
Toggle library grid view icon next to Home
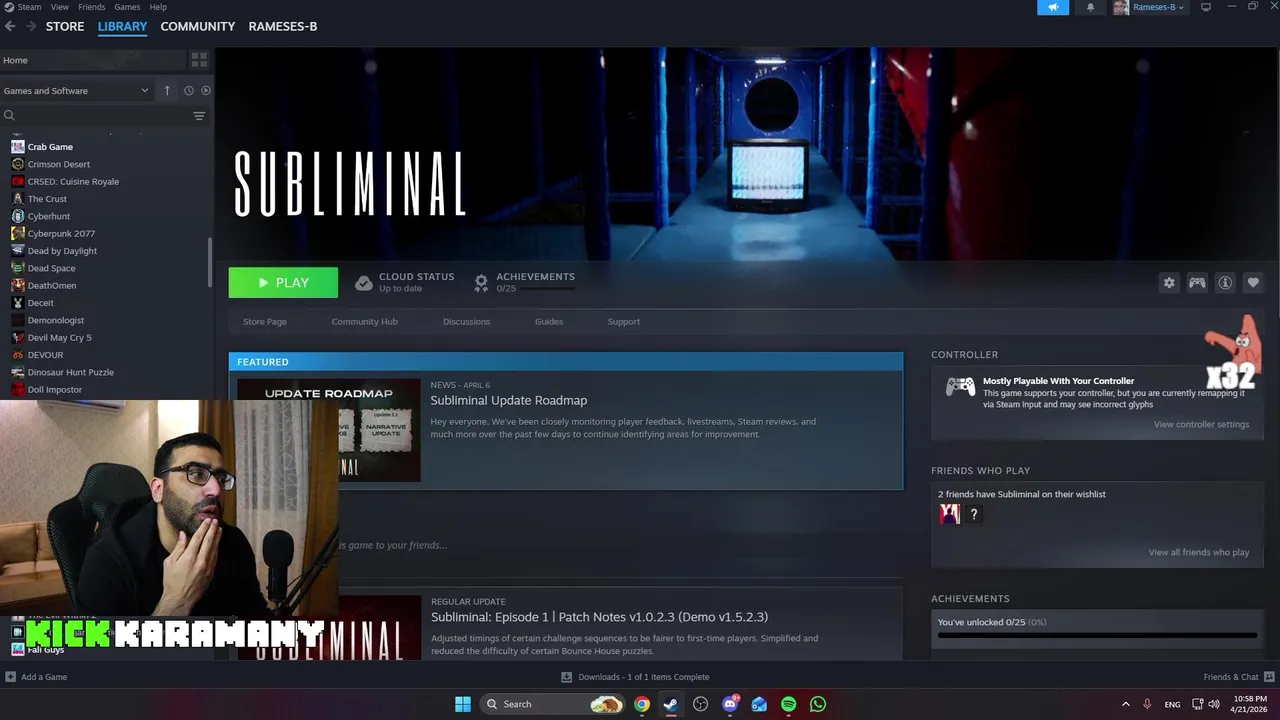[199, 60]
